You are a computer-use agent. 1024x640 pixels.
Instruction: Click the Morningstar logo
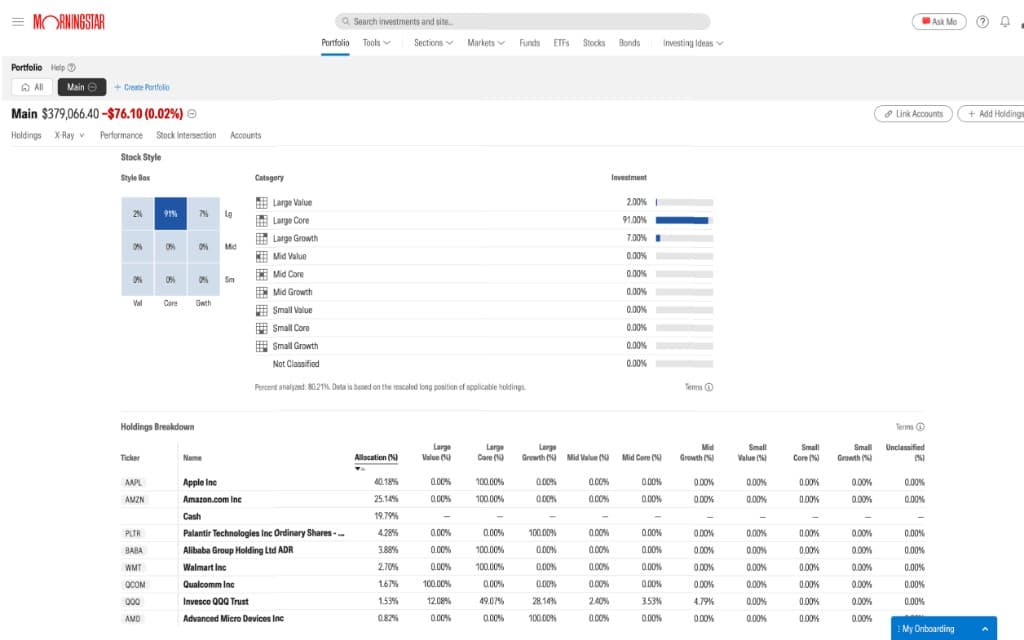click(69, 22)
